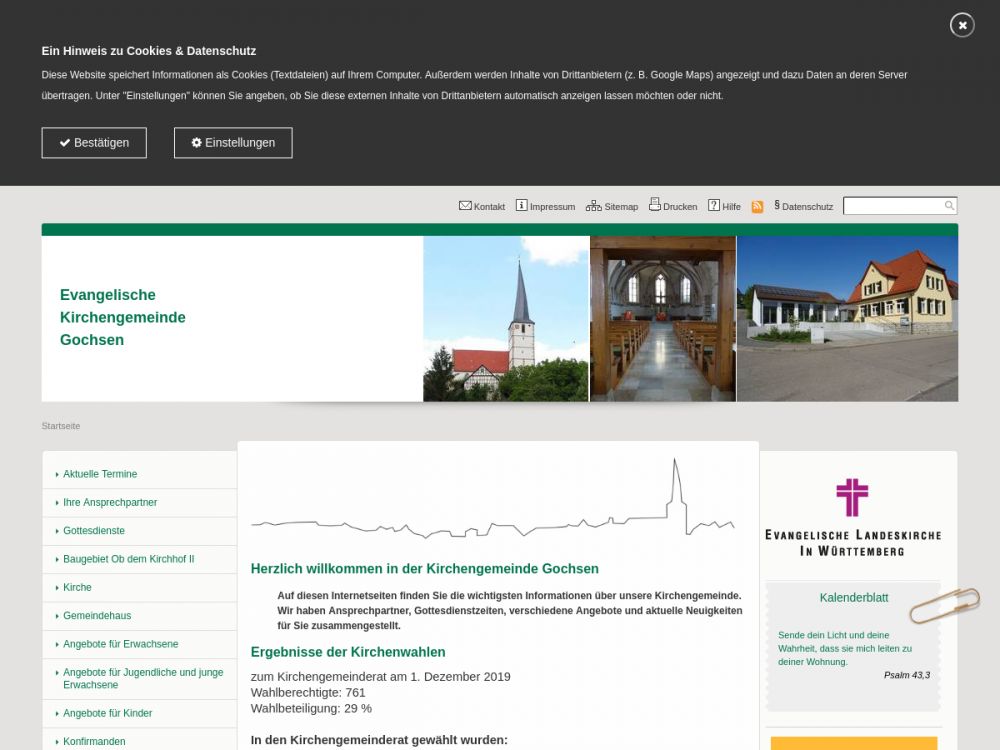Click into the search text field

point(893,206)
